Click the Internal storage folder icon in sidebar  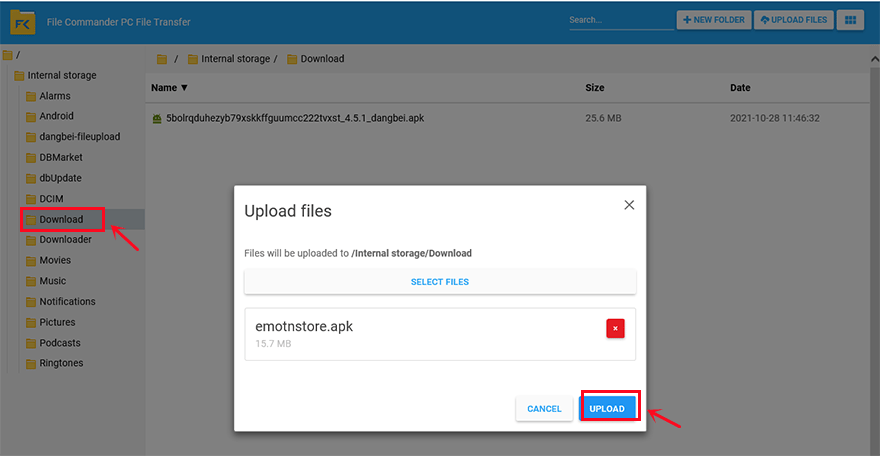click(x=19, y=76)
